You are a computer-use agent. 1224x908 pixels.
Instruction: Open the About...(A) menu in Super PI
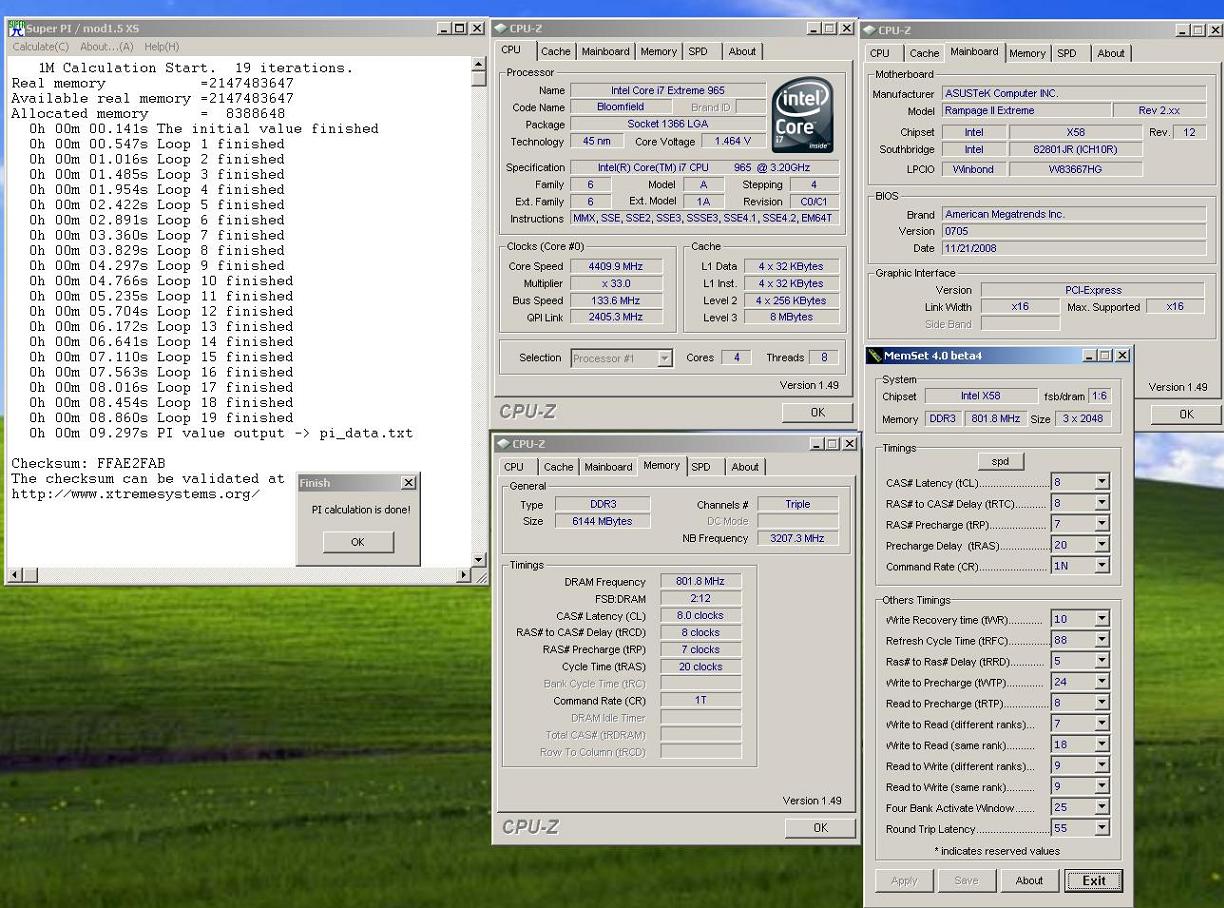coord(107,46)
